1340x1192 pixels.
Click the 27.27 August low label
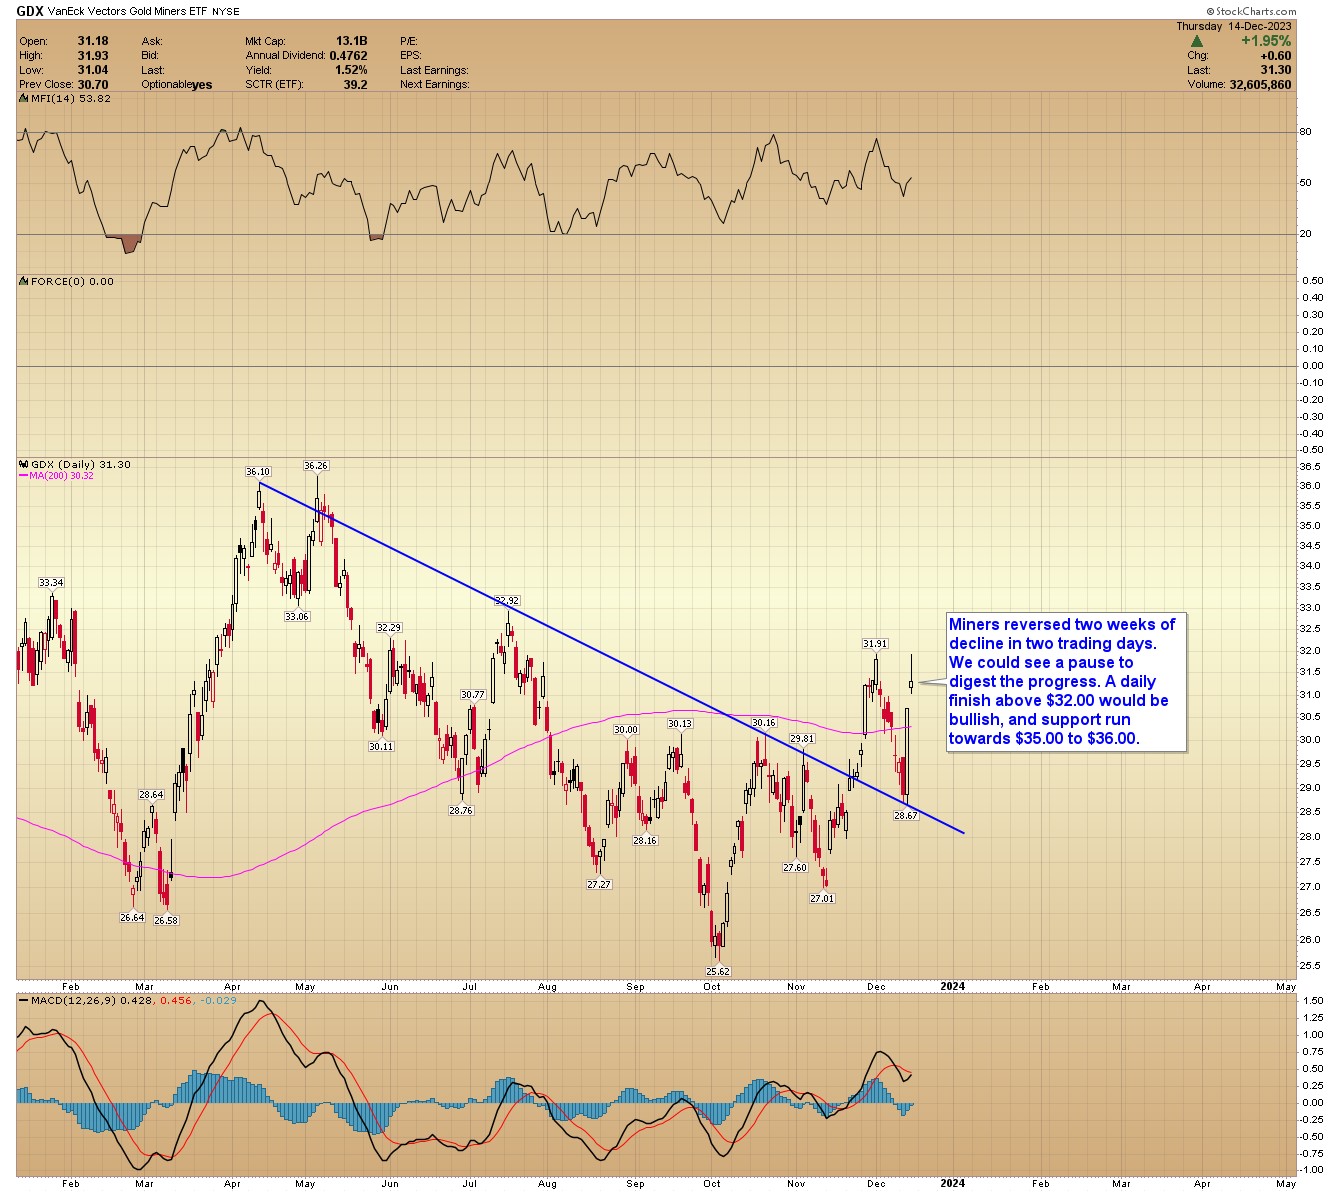click(x=598, y=885)
